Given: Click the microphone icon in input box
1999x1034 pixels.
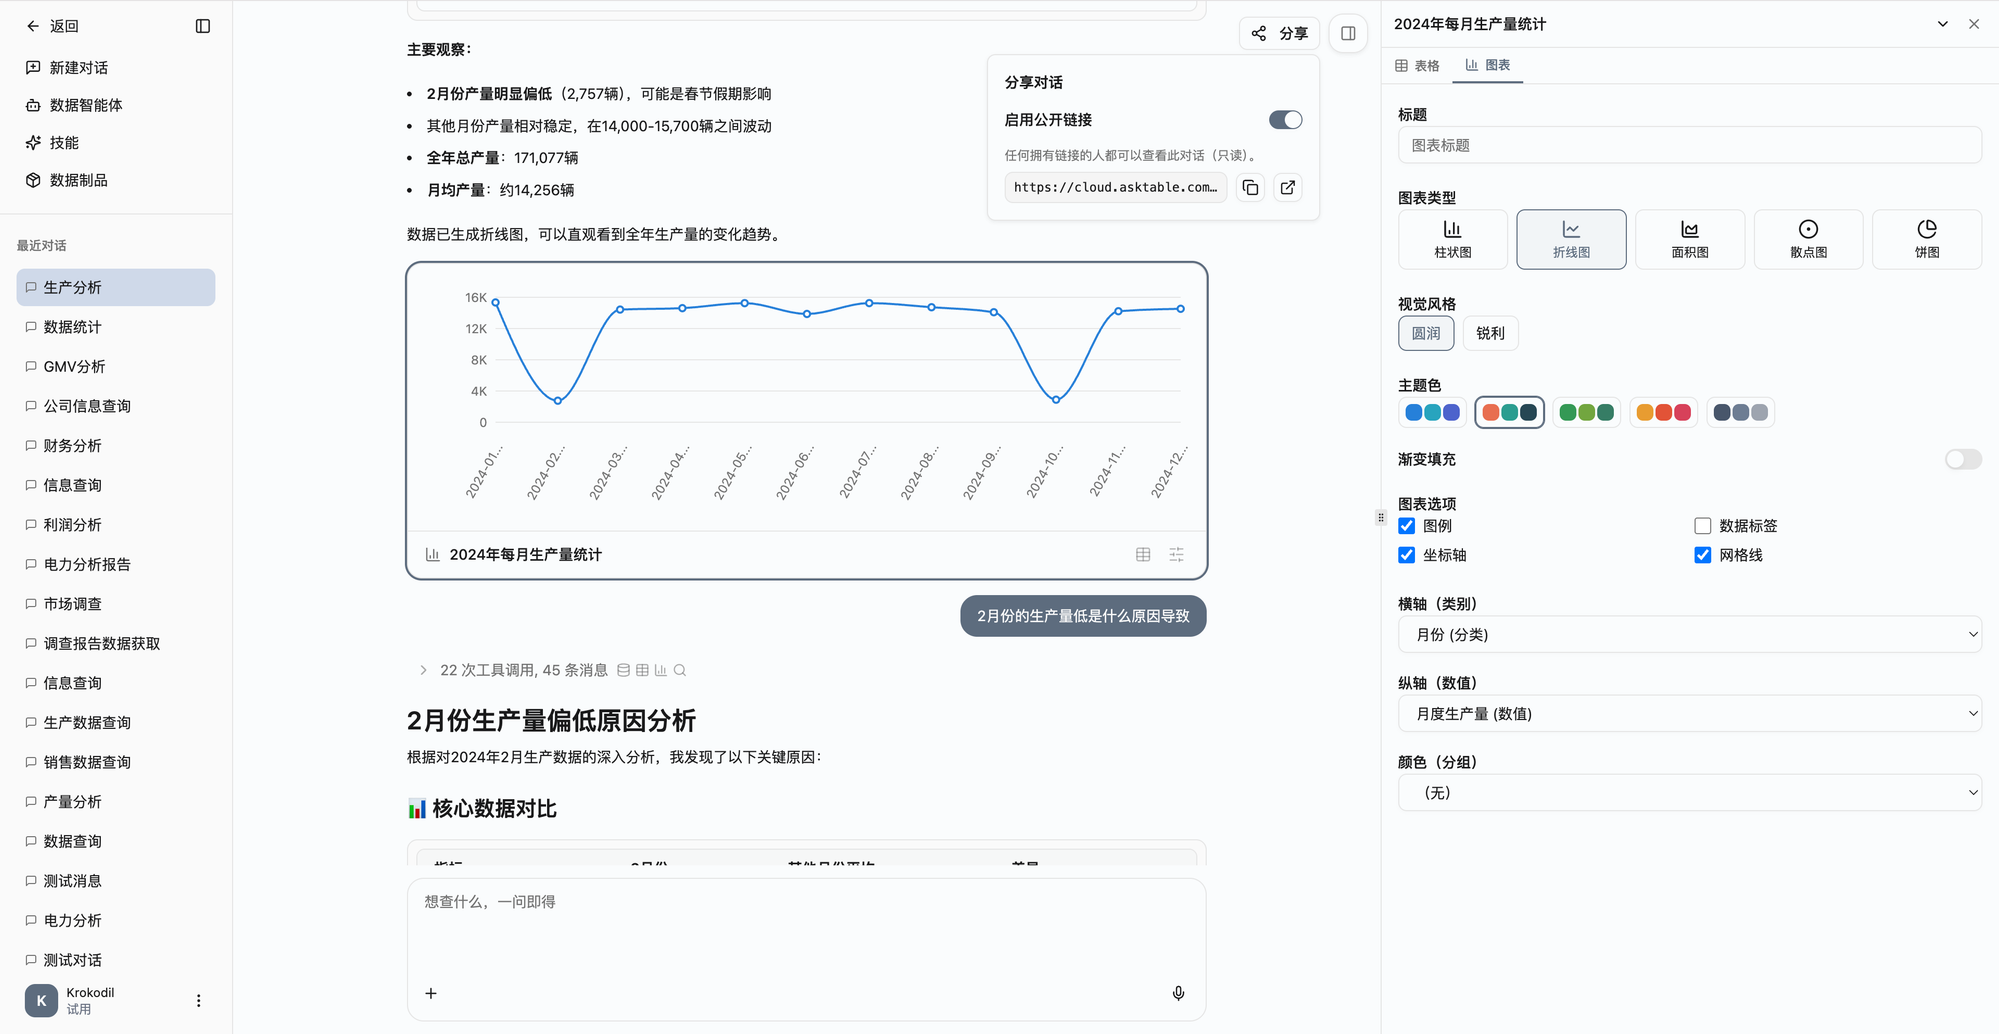Looking at the screenshot, I should tap(1178, 993).
